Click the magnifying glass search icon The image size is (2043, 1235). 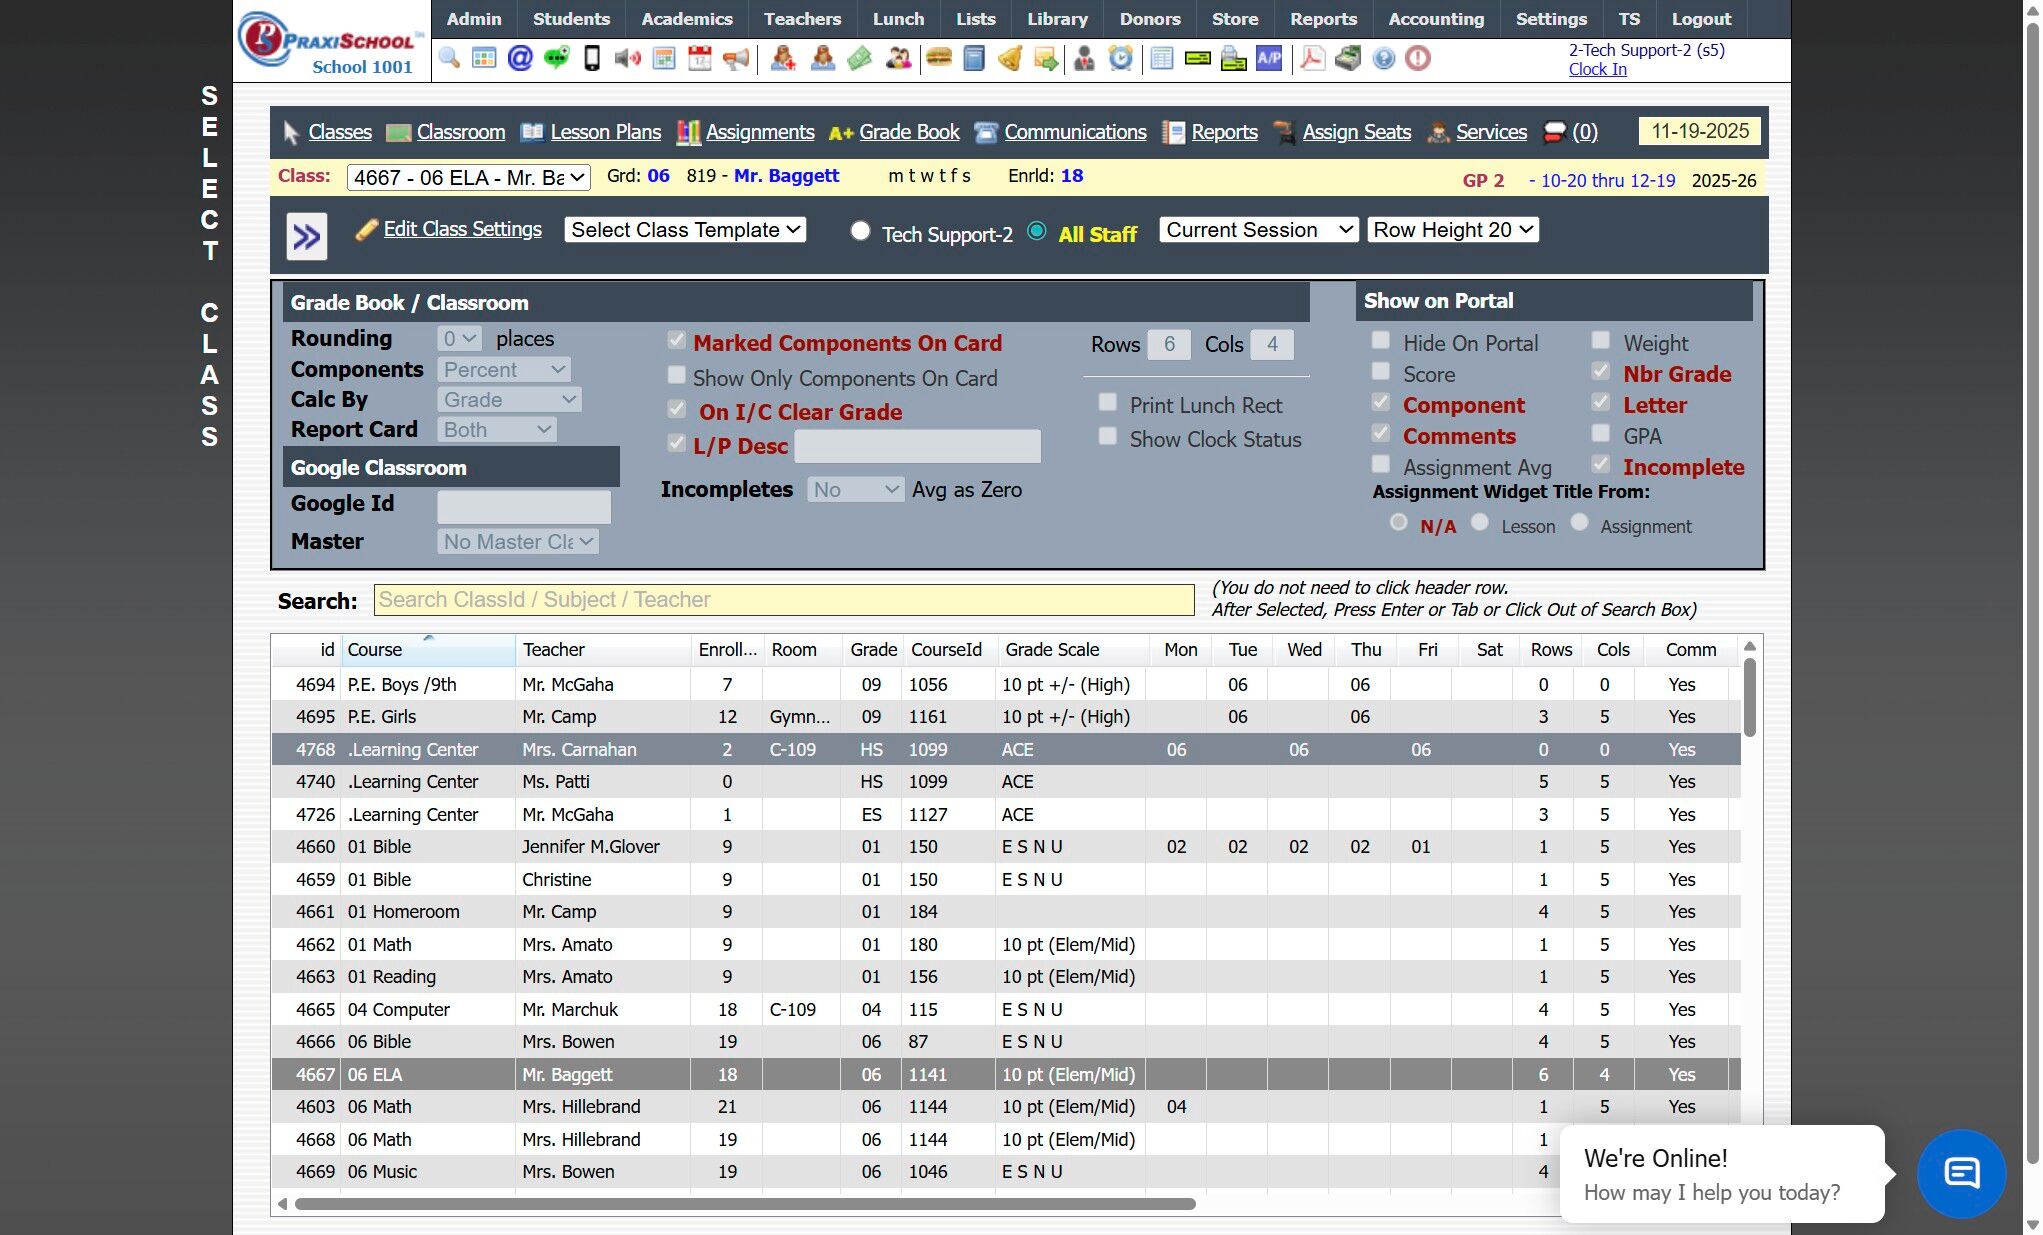coord(449,58)
